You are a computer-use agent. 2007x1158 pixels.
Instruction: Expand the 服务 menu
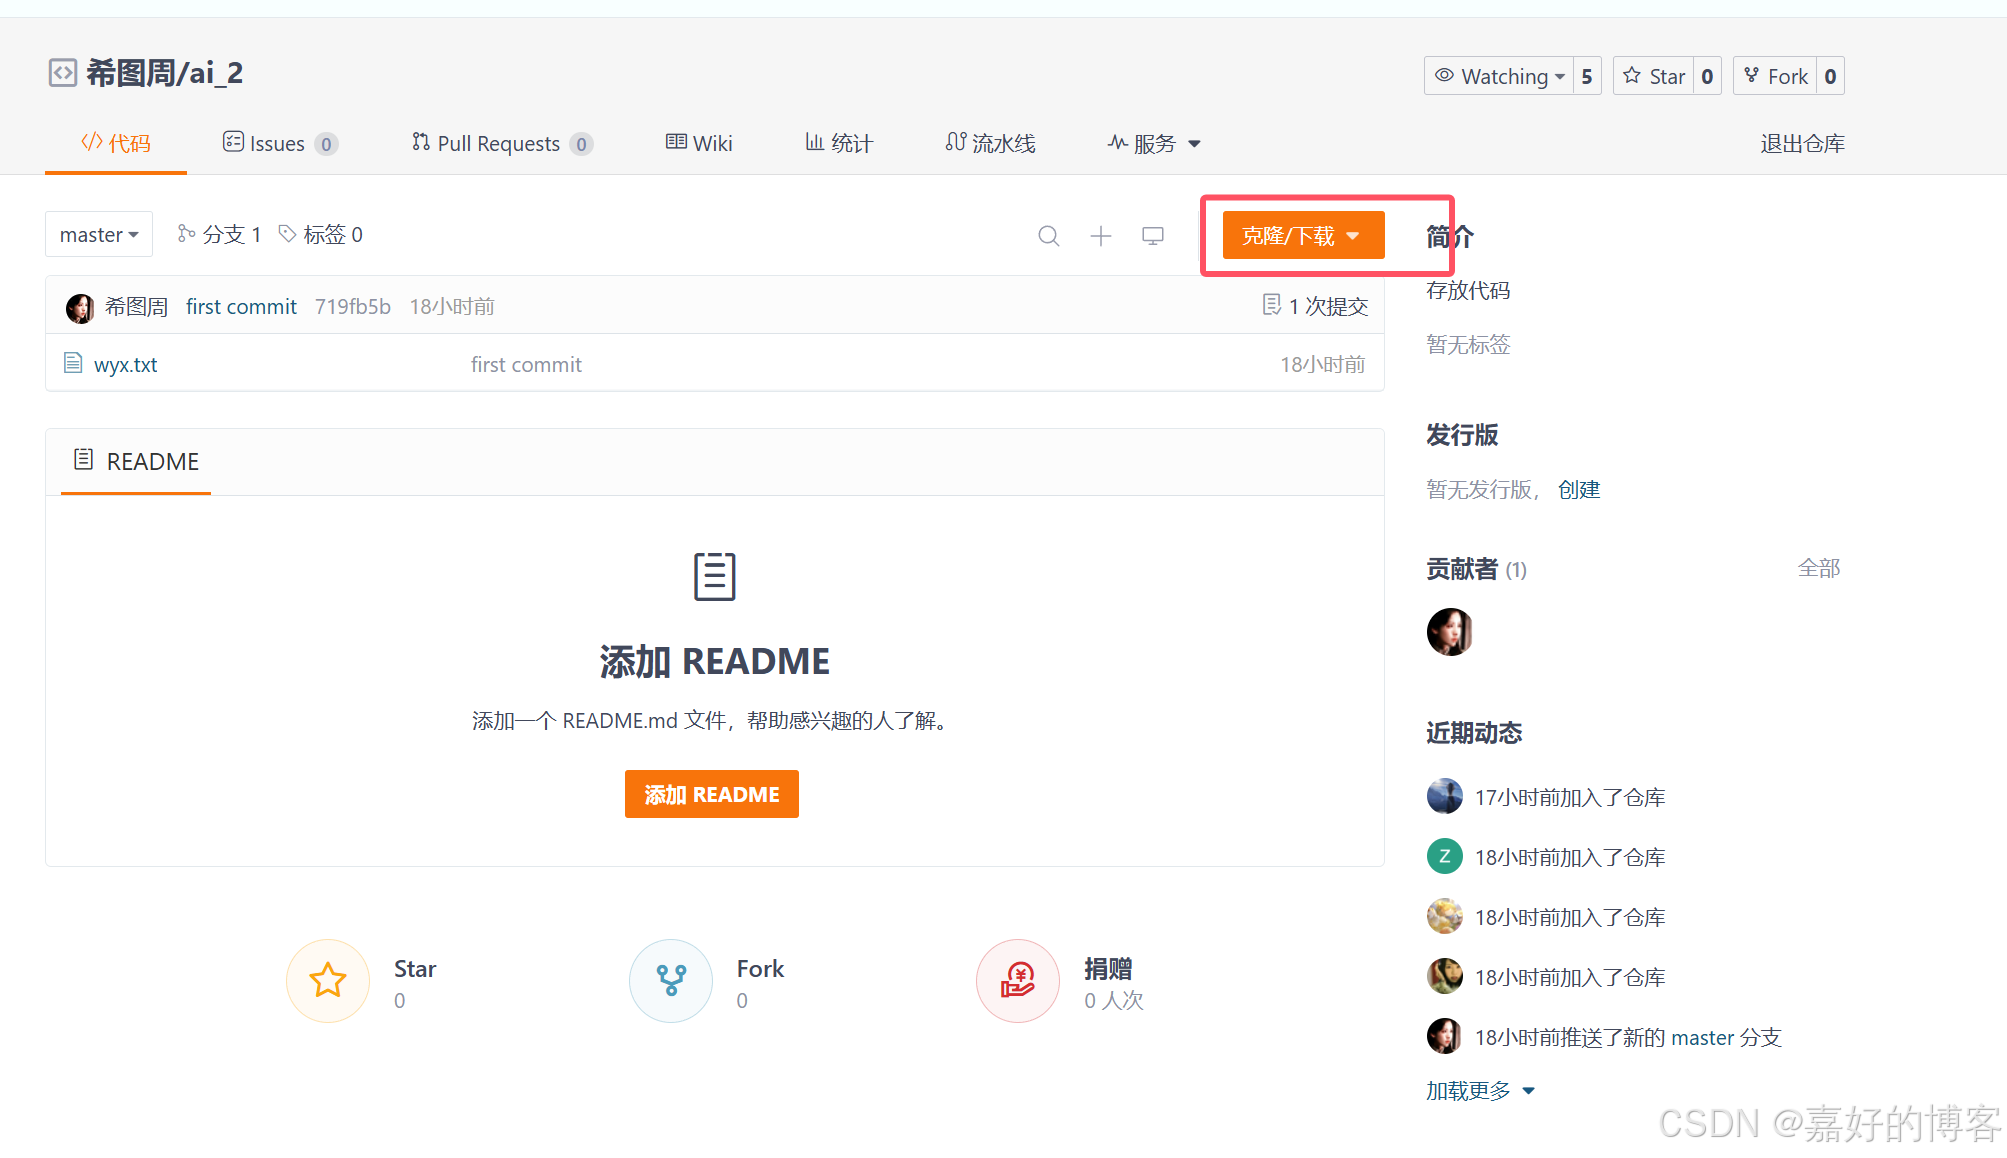point(1155,144)
